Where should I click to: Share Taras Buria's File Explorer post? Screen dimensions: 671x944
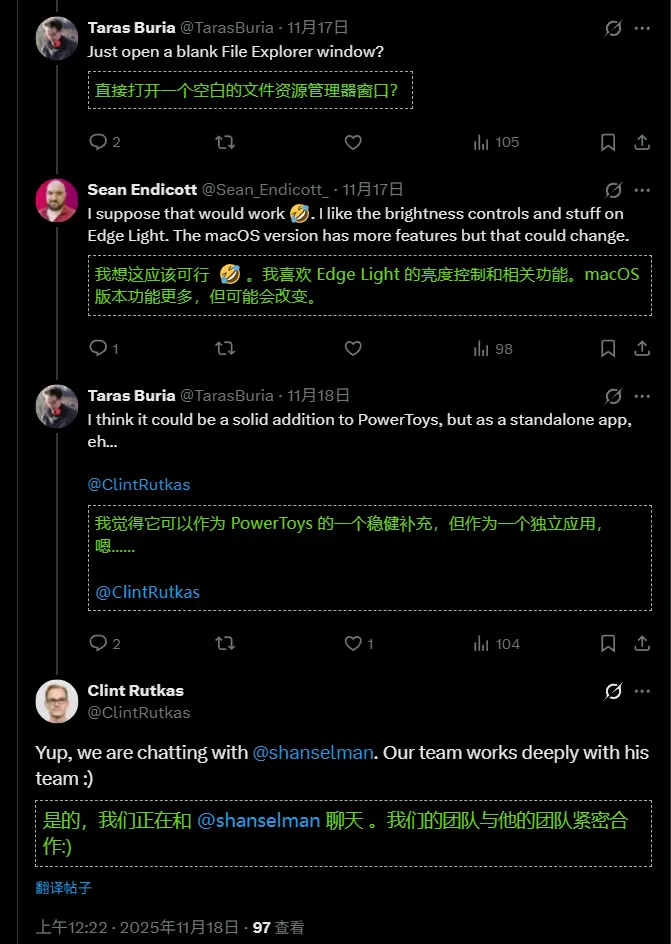[642, 142]
